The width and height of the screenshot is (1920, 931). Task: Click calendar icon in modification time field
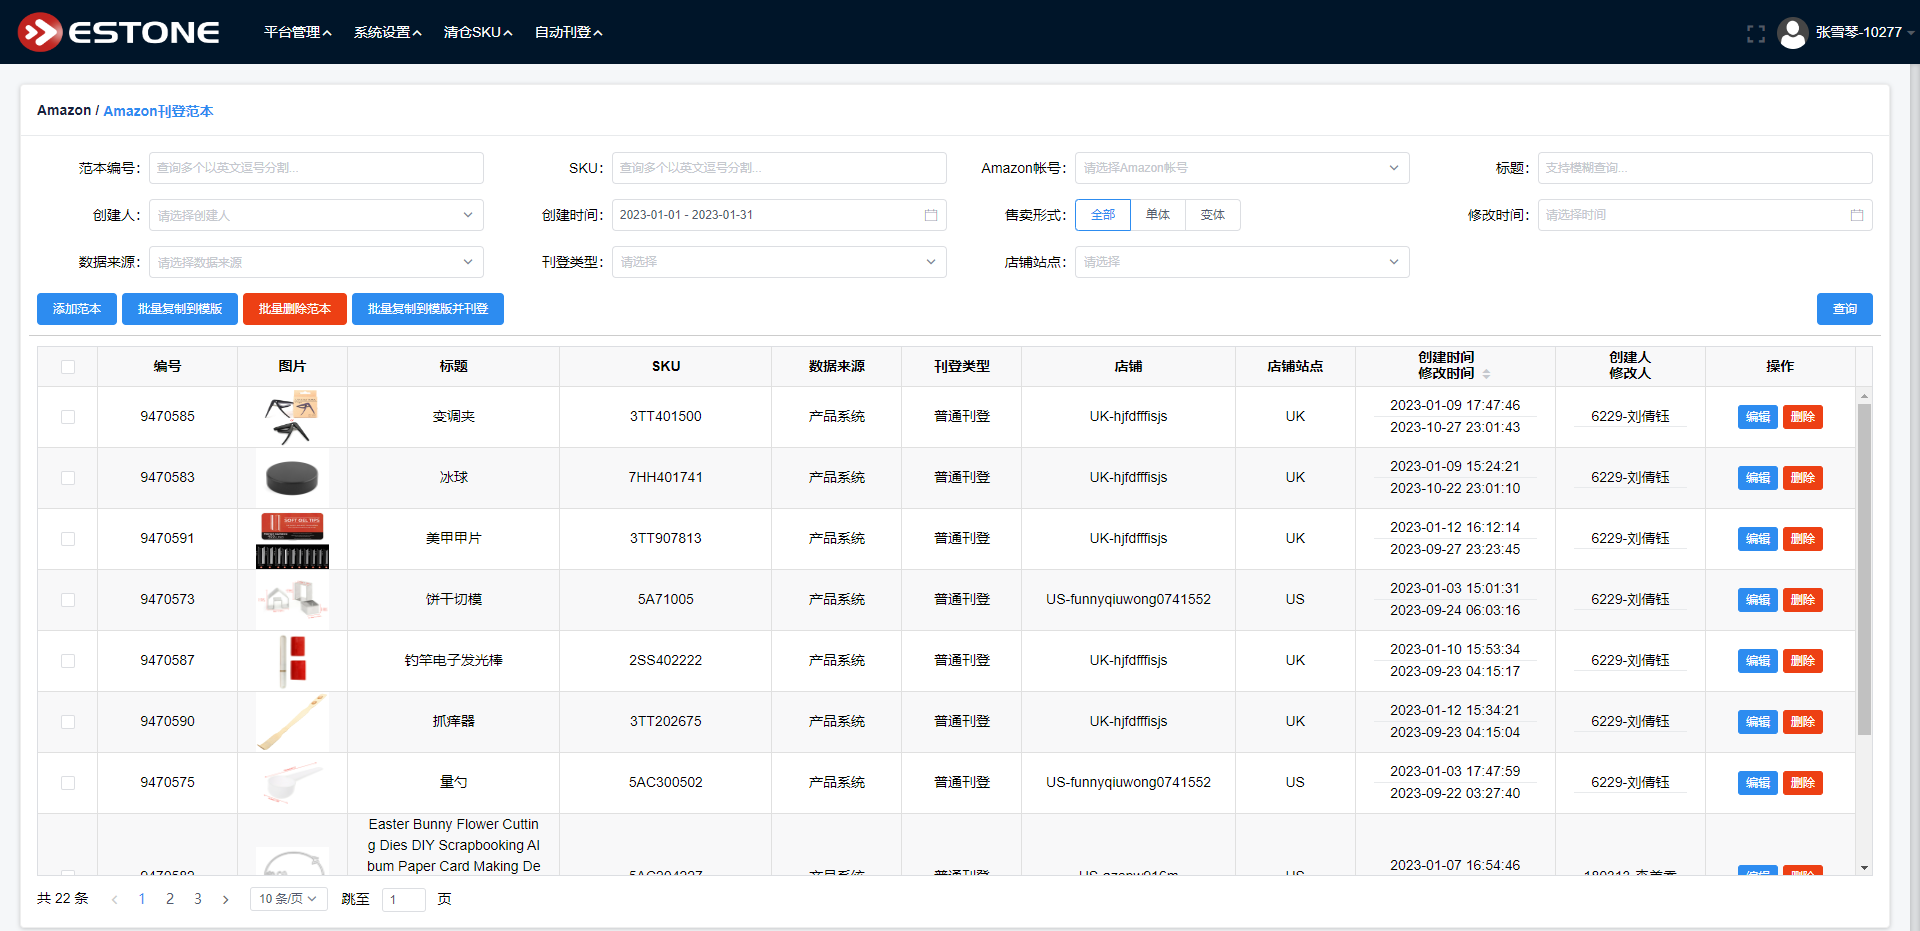click(1856, 215)
